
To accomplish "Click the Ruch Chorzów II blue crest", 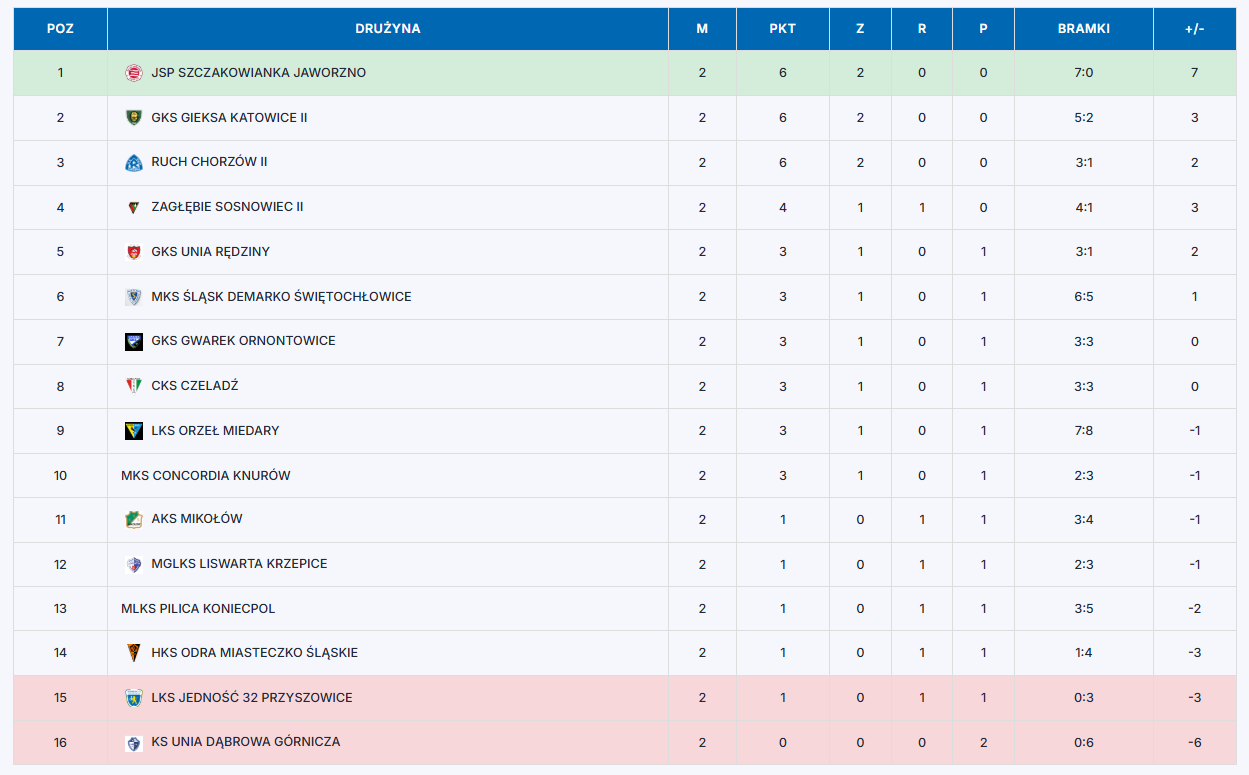I will [133, 162].
